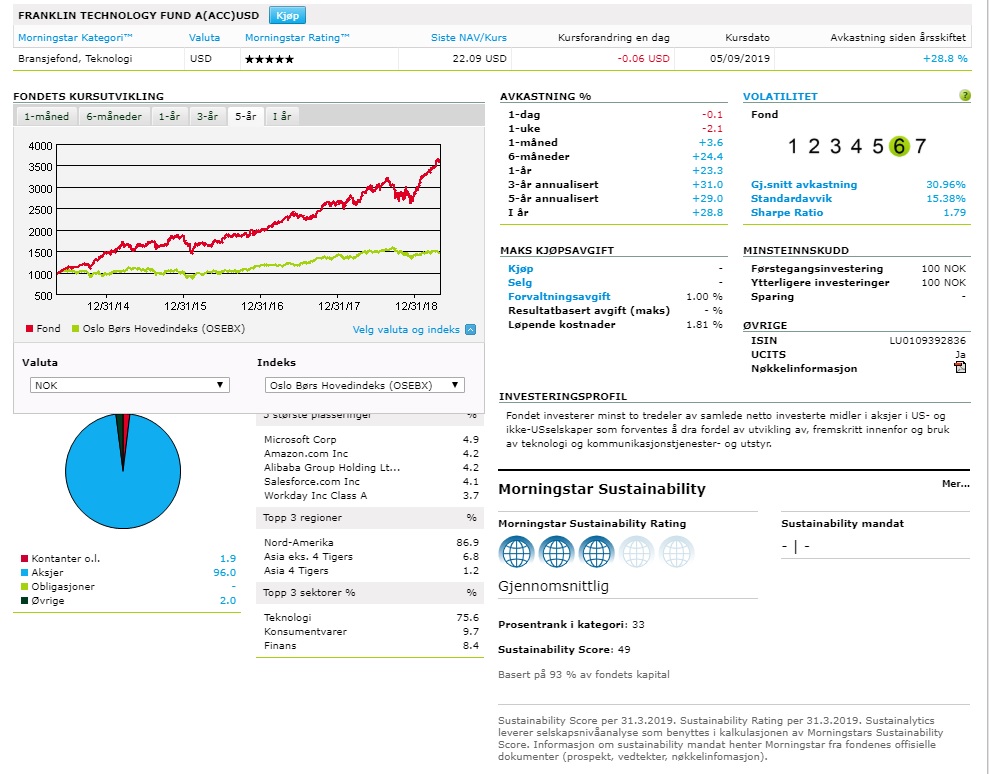Click the Aksjer 96.0 allocation value
Screen dimensions: 989x774
click(x=225, y=573)
